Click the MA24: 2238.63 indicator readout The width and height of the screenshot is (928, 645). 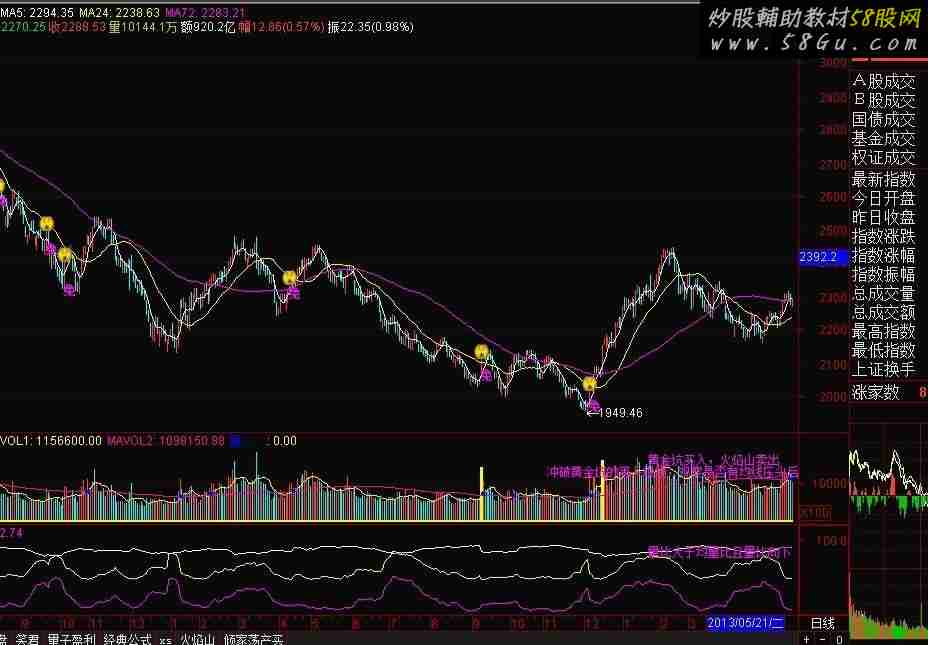120,12
